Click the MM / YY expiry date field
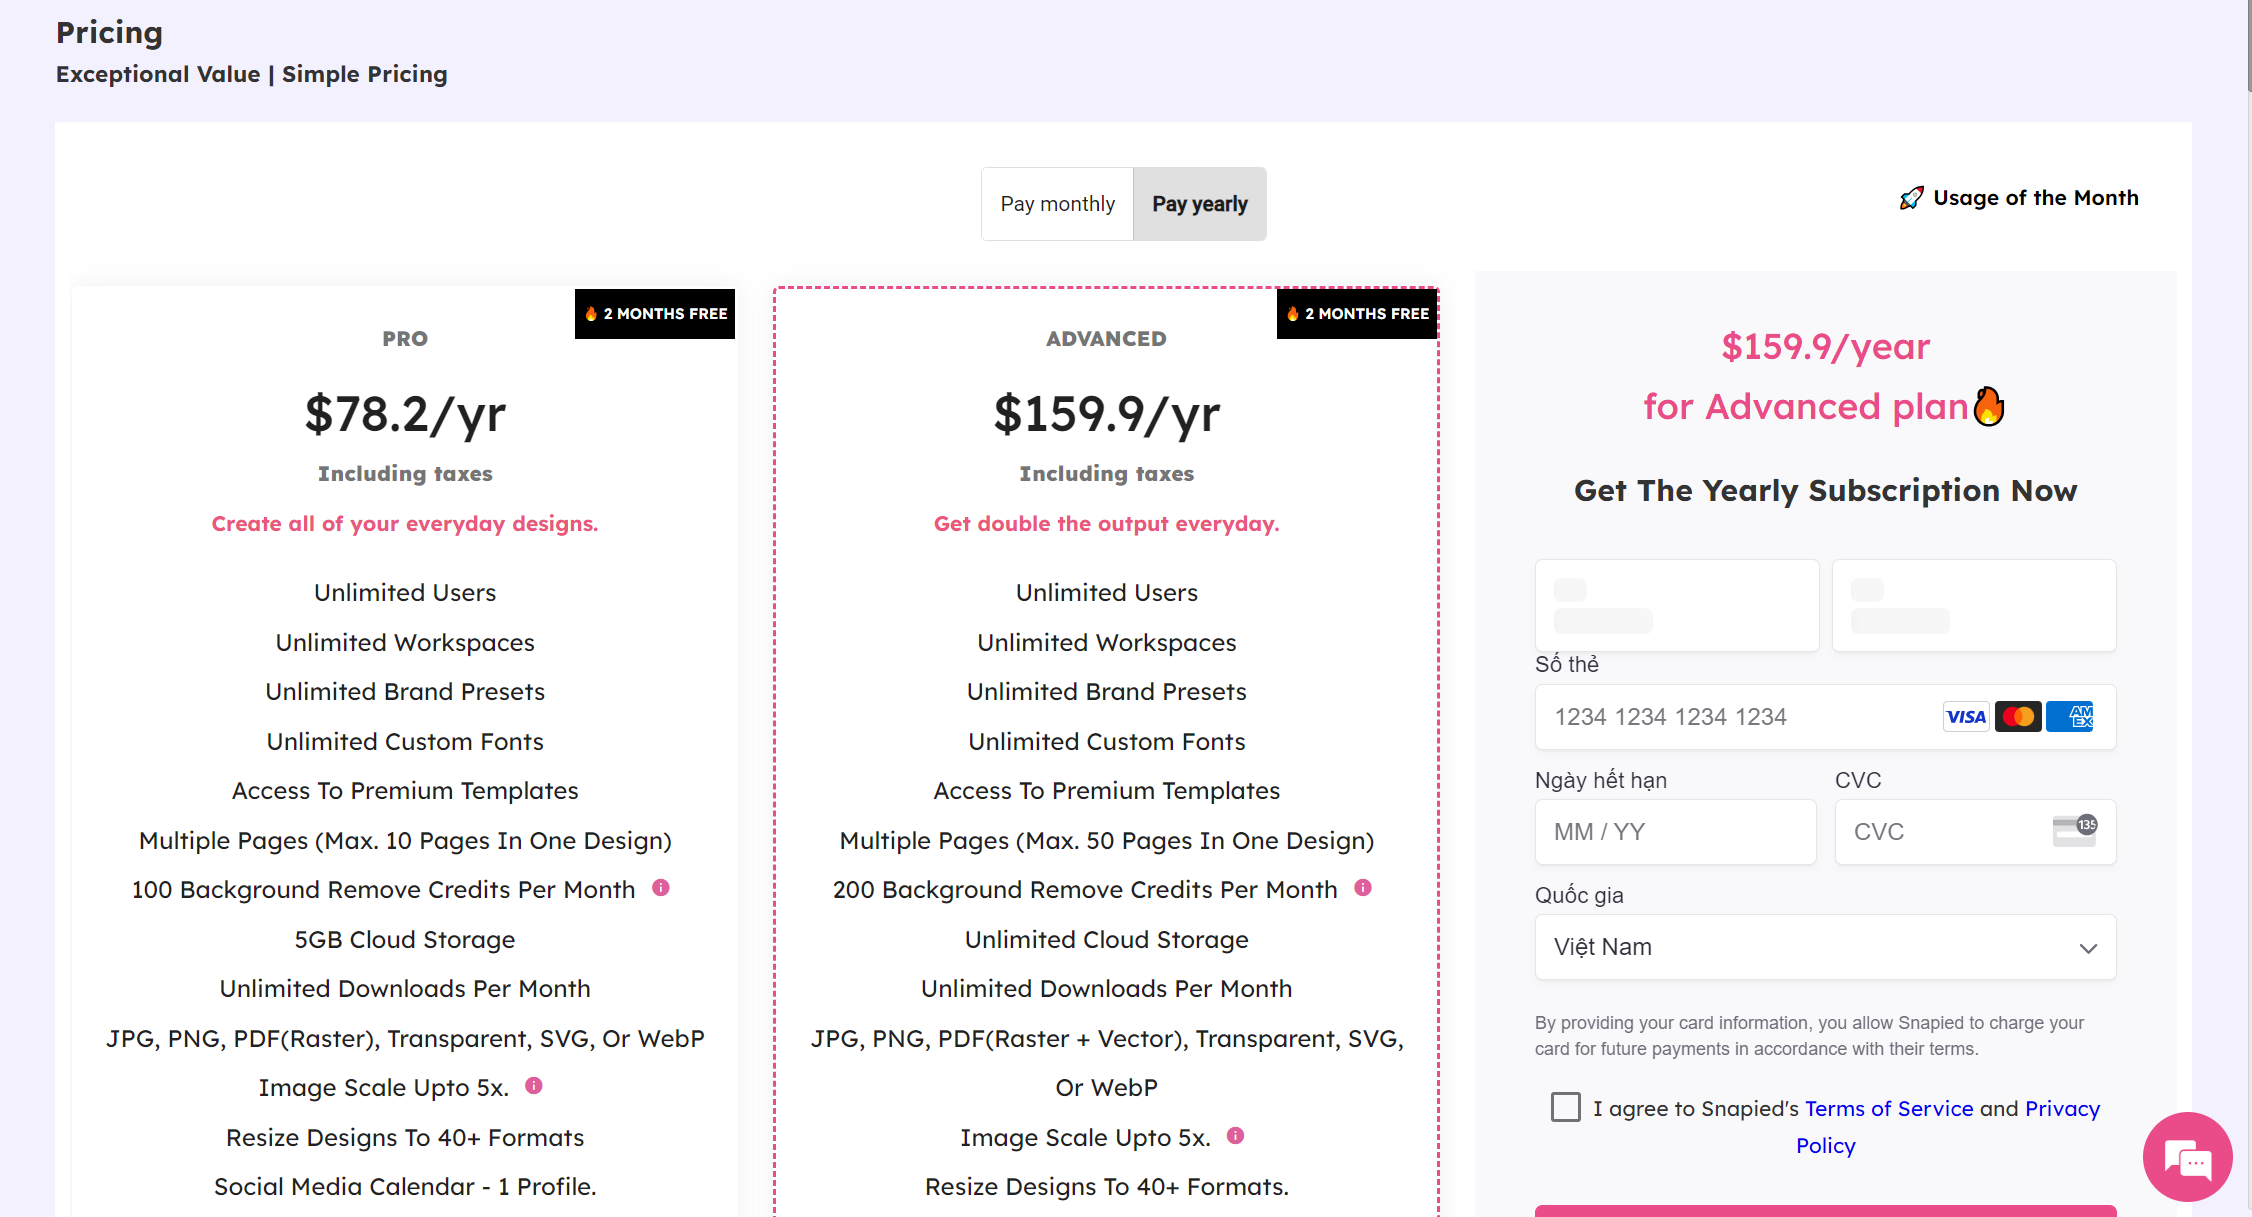The width and height of the screenshot is (2252, 1217). coord(1675,832)
